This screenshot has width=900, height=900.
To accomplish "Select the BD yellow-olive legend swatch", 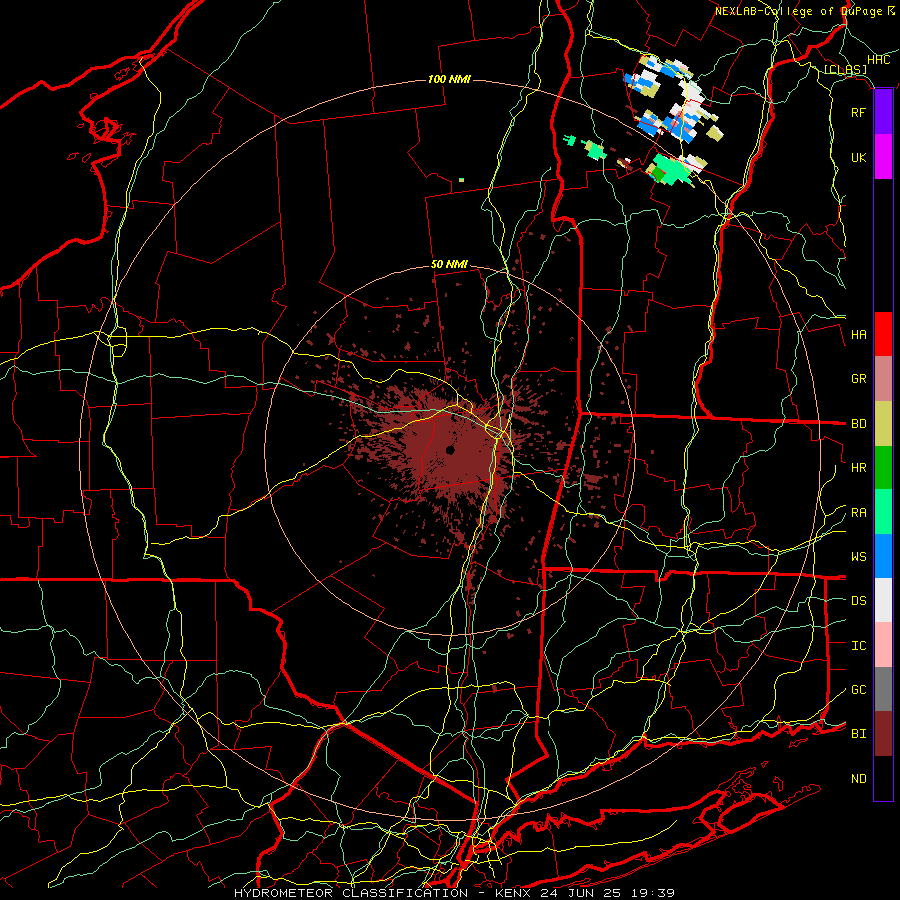I will pos(883,424).
